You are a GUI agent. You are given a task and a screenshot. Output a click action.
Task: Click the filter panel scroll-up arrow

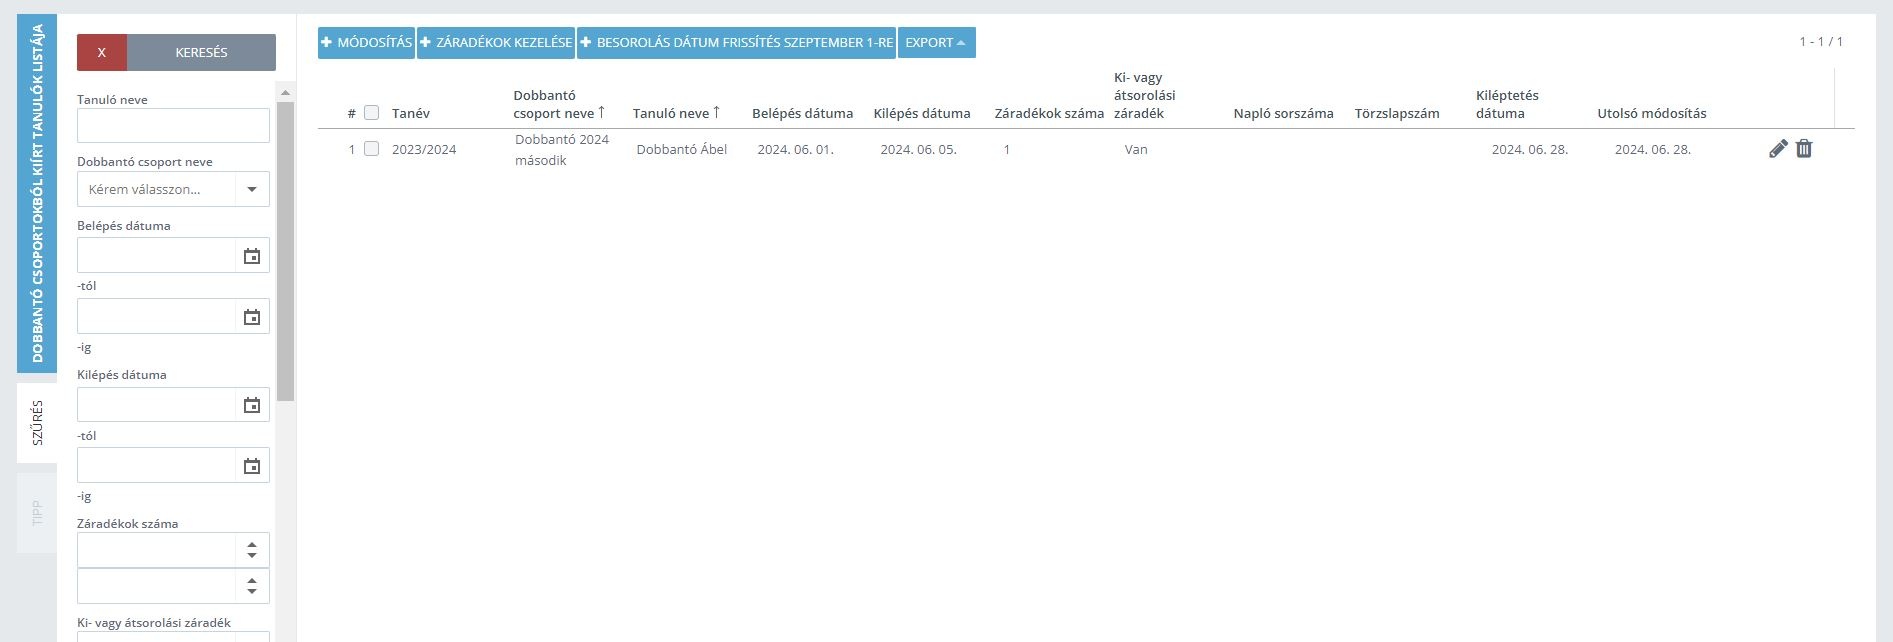coord(286,92)
